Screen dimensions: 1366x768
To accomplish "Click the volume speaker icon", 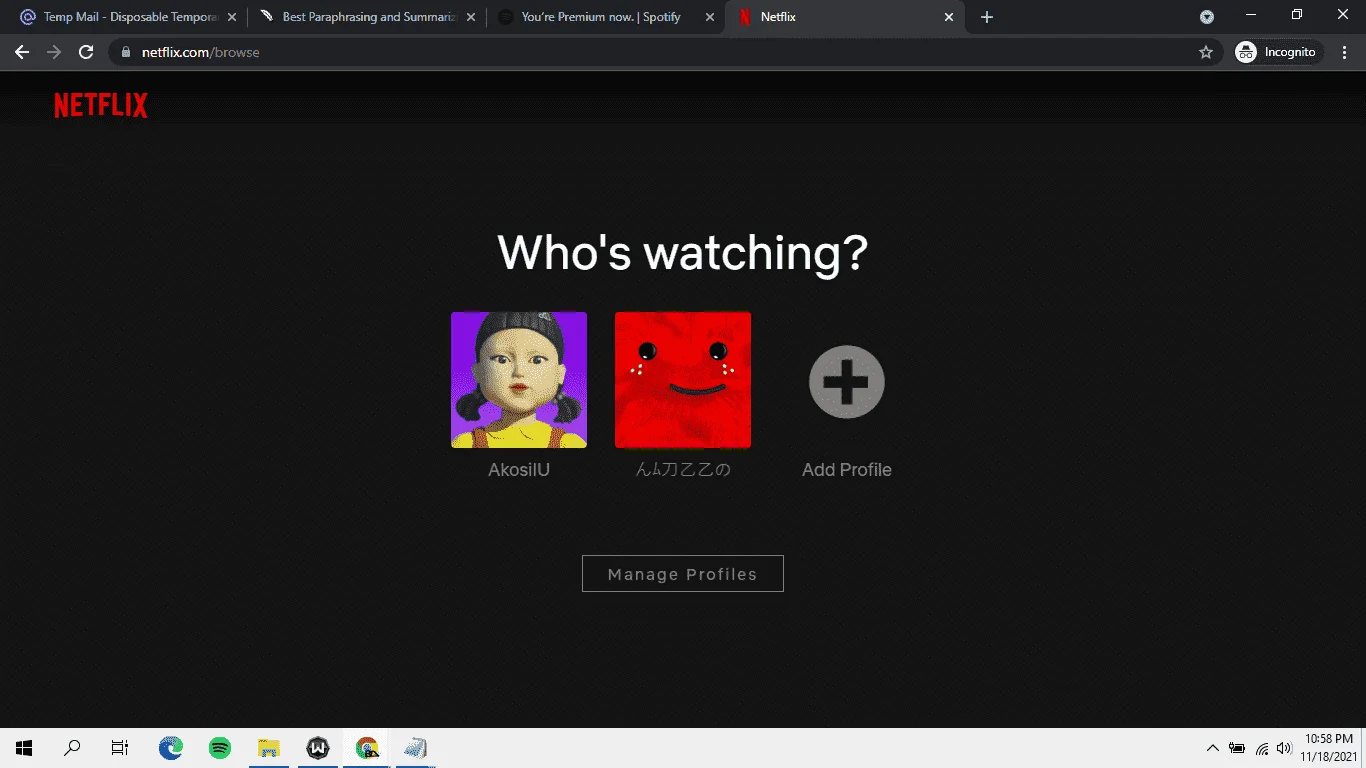I will [1285, 748].
